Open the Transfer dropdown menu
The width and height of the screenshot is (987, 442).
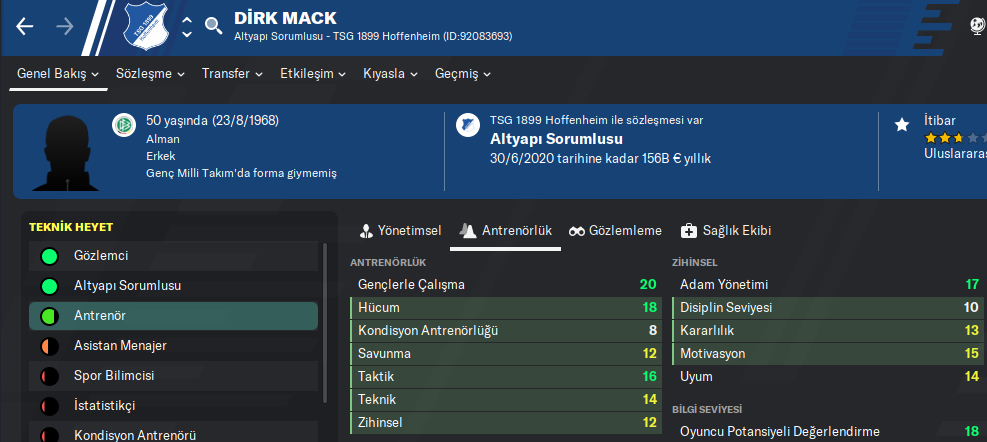pos(232,74)
